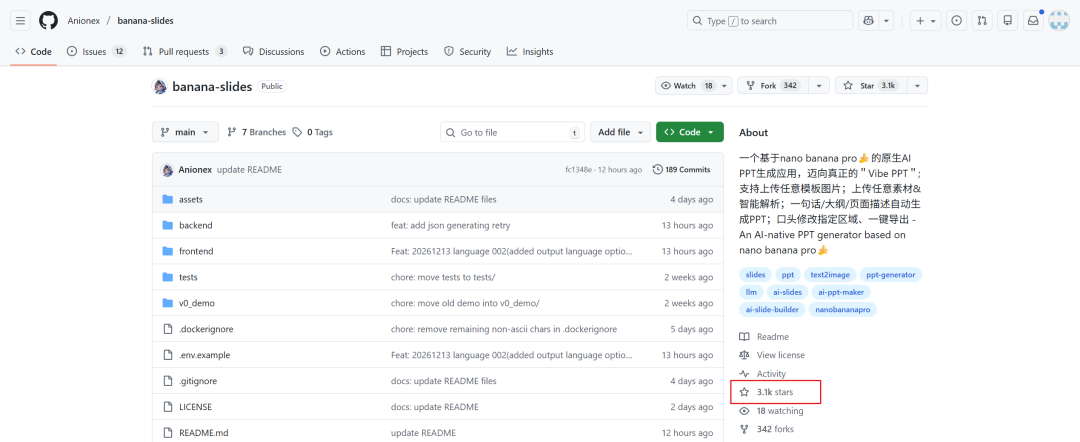1080x442 pixels.
Task: Open the View license link
Action: tap(772, 355)
